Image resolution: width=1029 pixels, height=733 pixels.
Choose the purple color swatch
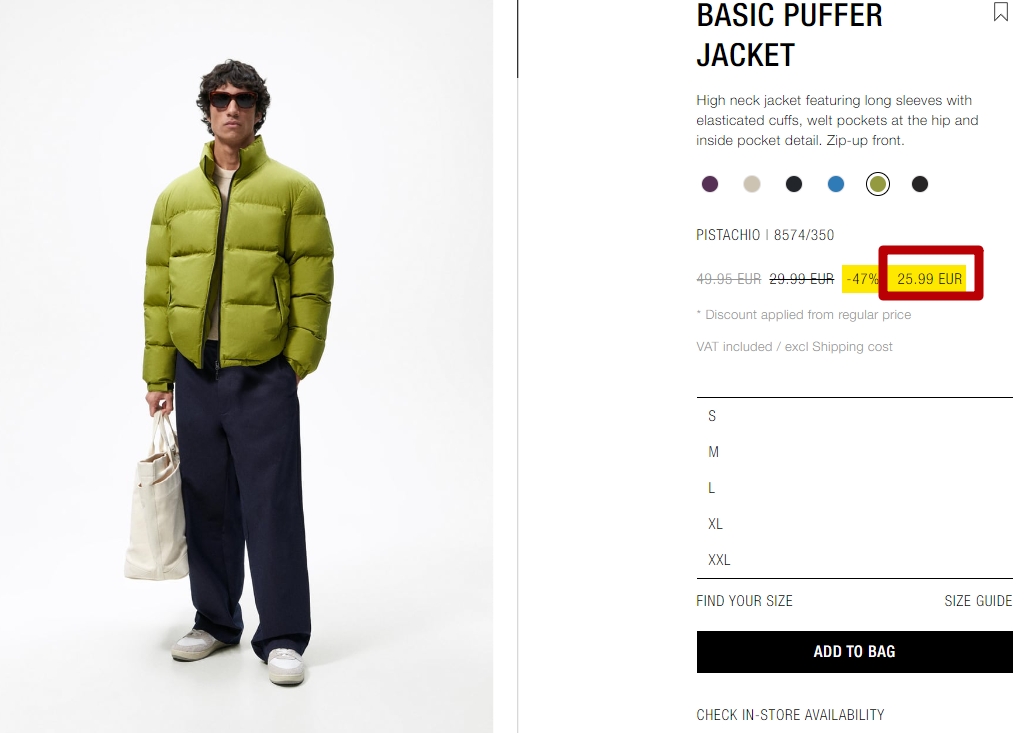pyautogui.click(x=709, y=184)
